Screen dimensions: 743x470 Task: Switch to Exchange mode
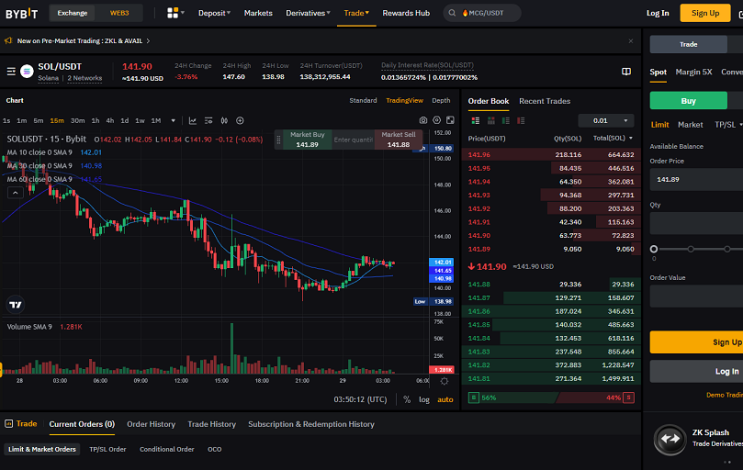point(72,13)
